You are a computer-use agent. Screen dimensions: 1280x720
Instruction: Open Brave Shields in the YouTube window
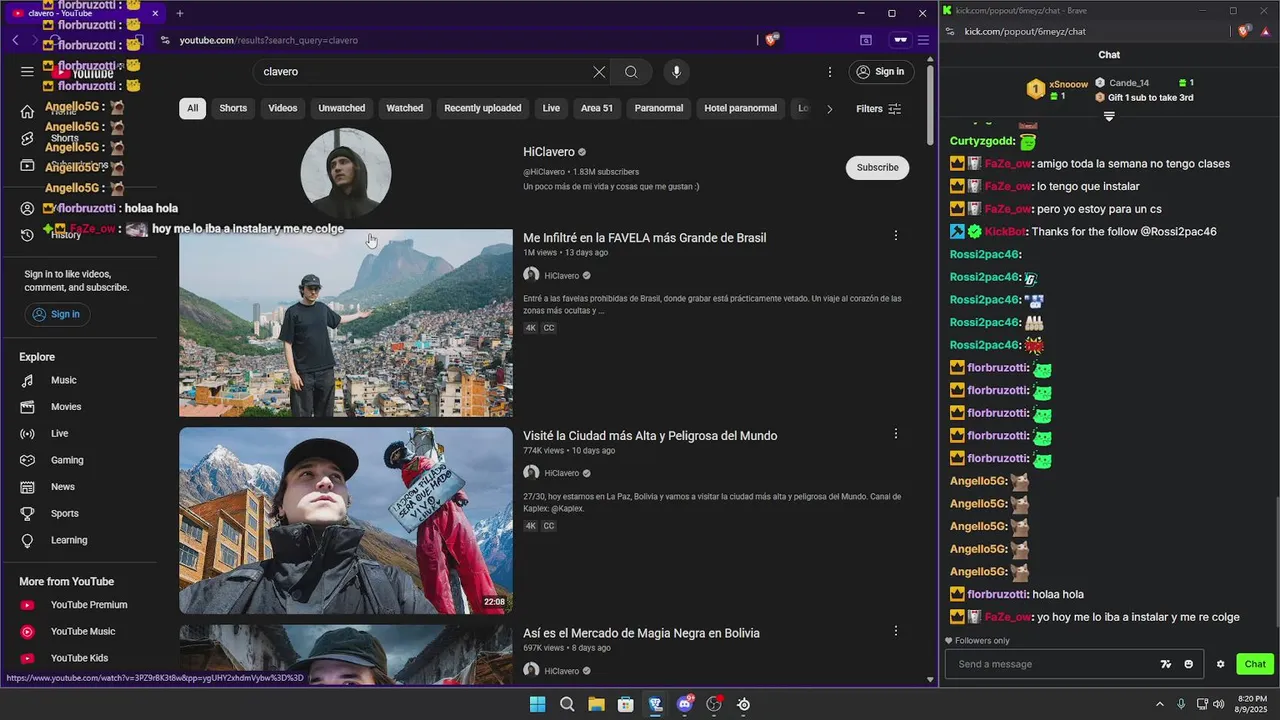coord(771,40)
